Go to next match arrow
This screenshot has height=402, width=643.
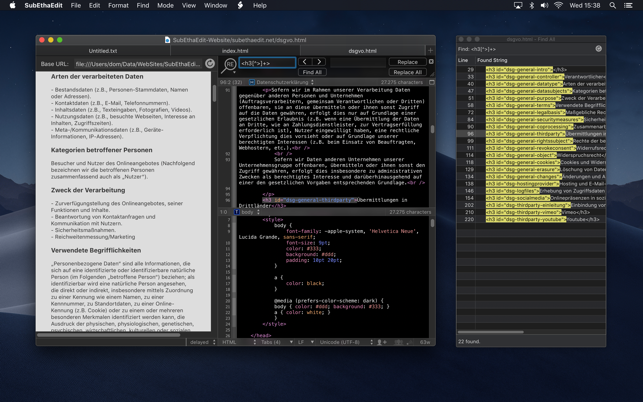pos(319,62)
